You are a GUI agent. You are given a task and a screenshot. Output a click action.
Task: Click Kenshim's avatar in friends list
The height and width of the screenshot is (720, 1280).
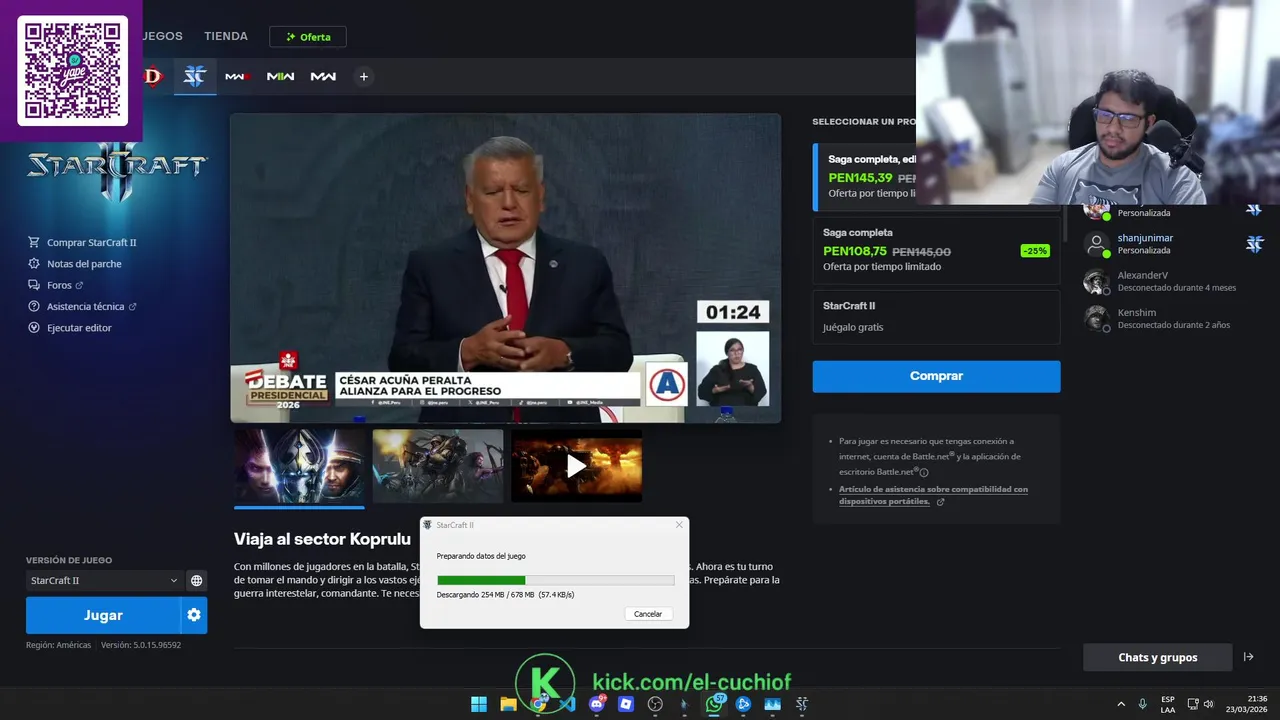coord(1097,319)
